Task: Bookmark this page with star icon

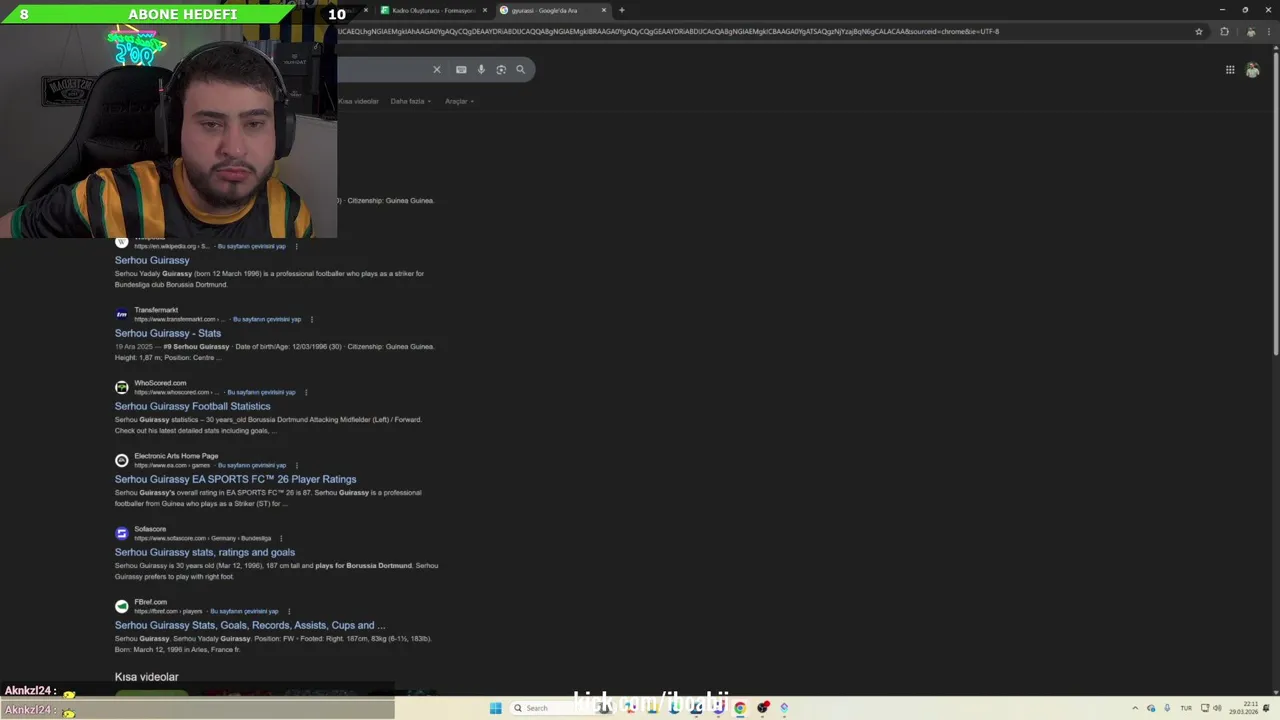Action: click(x=1199, y=31)
